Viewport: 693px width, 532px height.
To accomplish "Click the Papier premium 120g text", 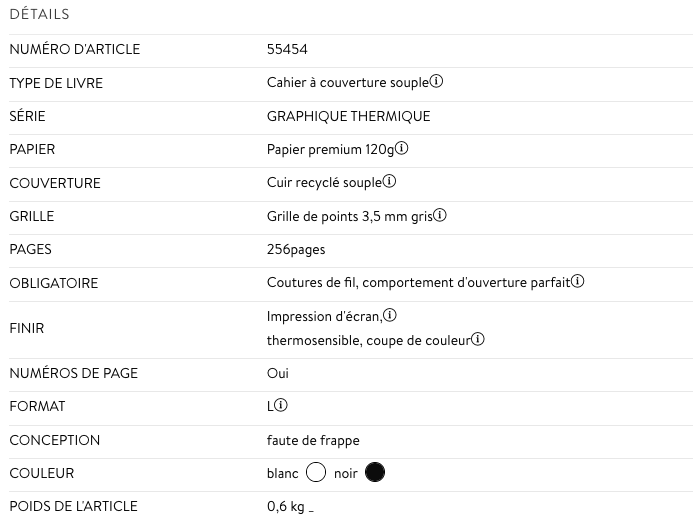I will pos(330,149).
